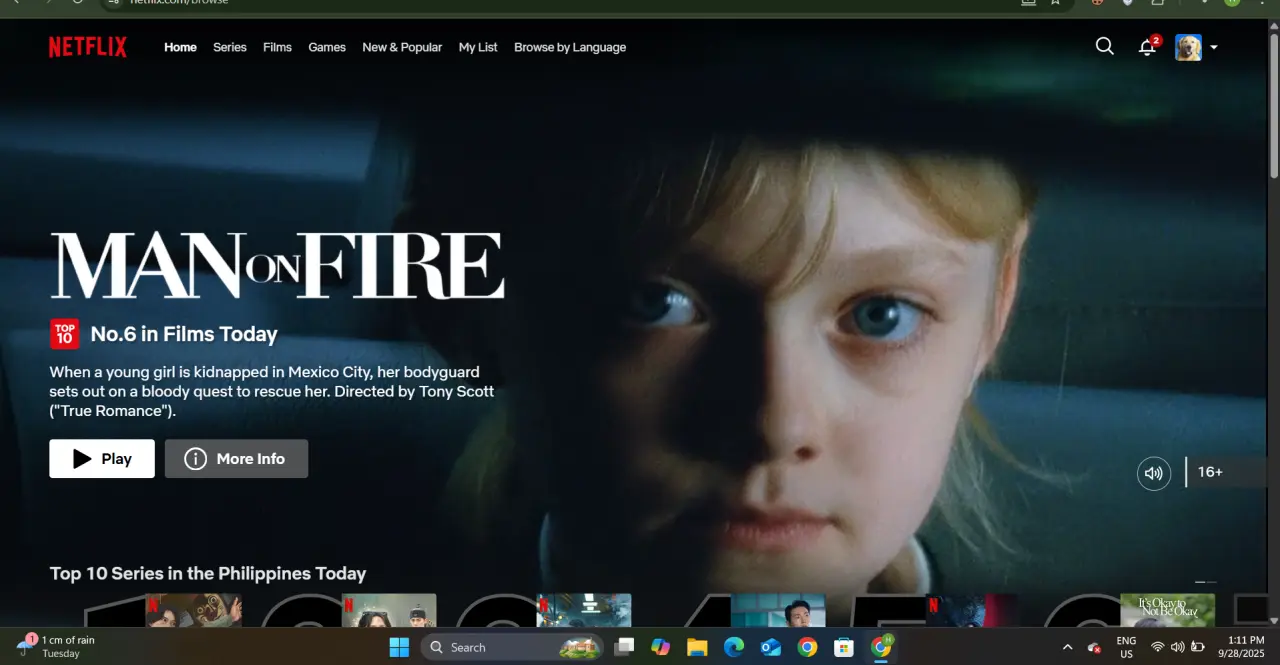Click 'Top 10 Series in the Philippines Today' heading
This screenshot has height=665, width=1280.
[x=208, y=574]
